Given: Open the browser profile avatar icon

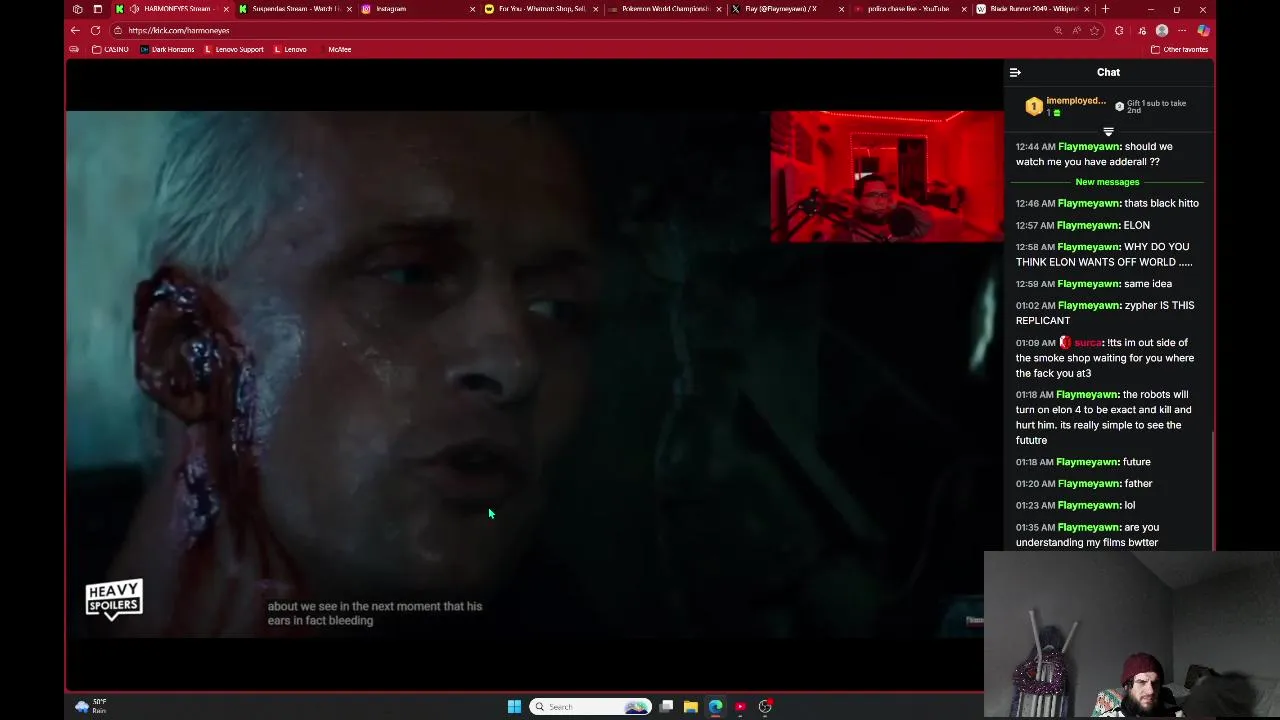Looking at the screenshot, I should 1161,30.
